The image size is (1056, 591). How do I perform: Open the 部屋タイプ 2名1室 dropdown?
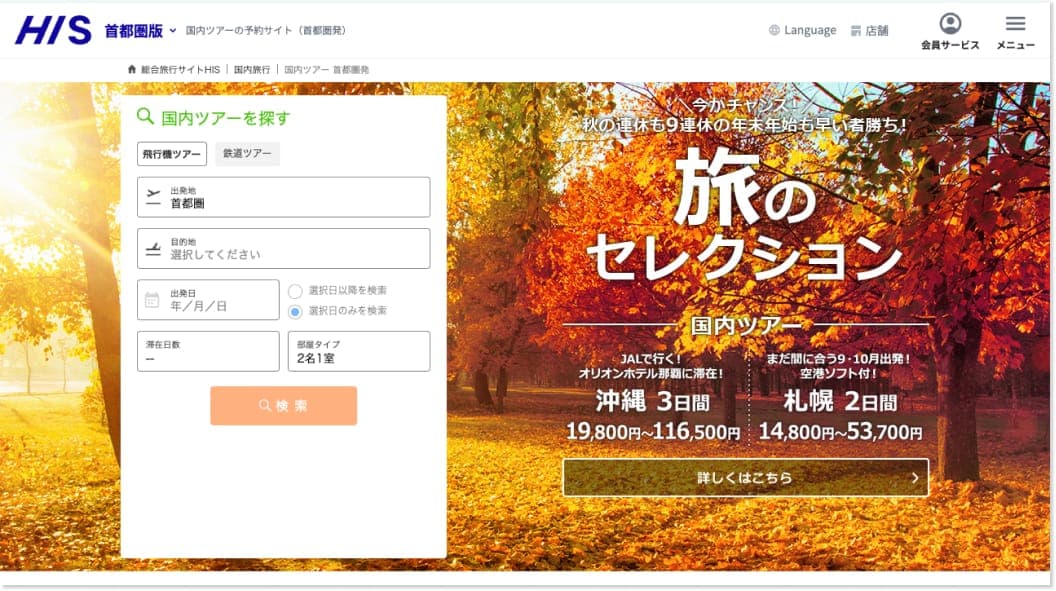pyautogui.click(x=359, y=351)
